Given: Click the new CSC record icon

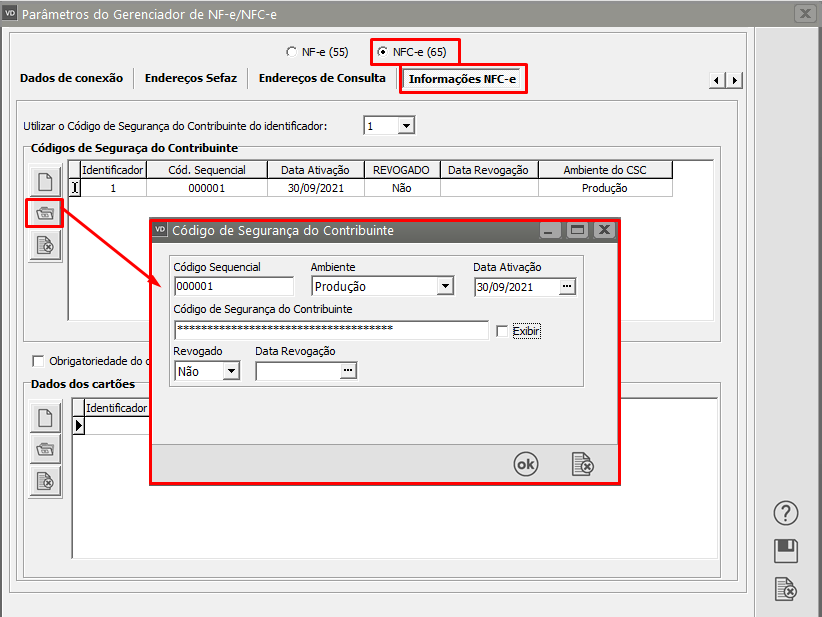Looking at the screenshot, I should coord(45,182).
